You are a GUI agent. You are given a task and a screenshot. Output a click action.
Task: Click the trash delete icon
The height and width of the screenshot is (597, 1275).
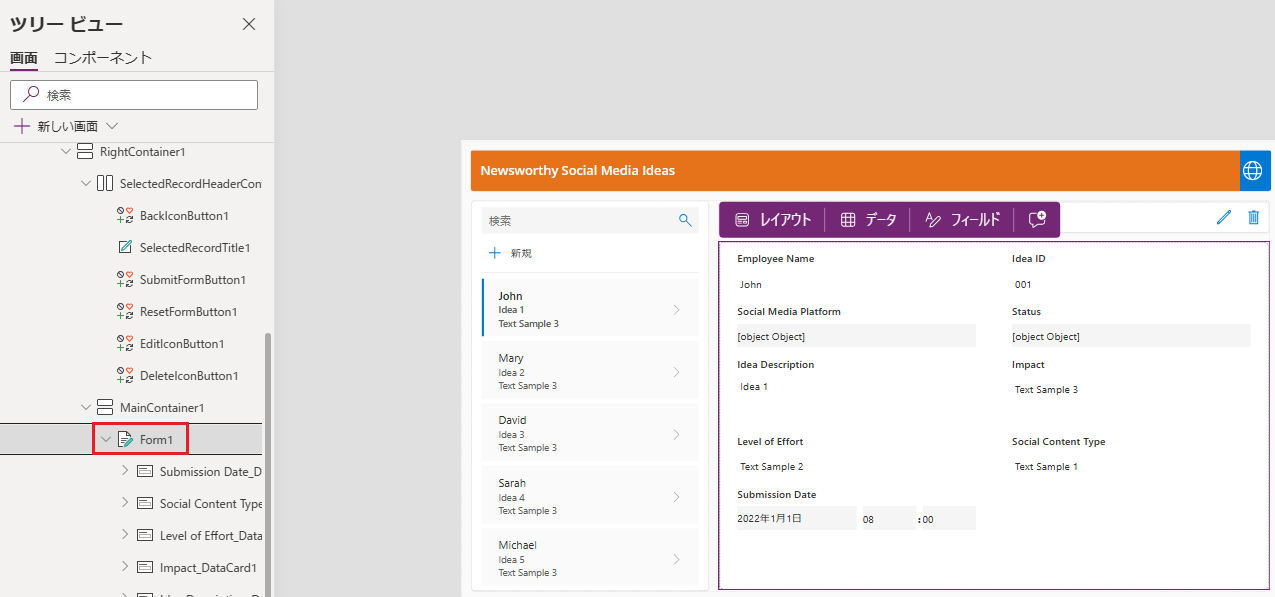[1253, 217]
